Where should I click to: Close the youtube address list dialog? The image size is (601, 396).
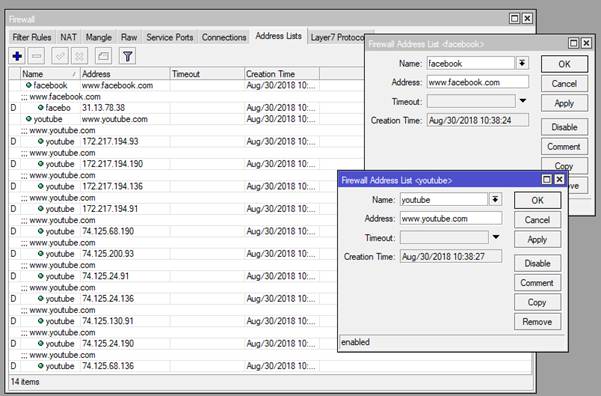[559, 179]
